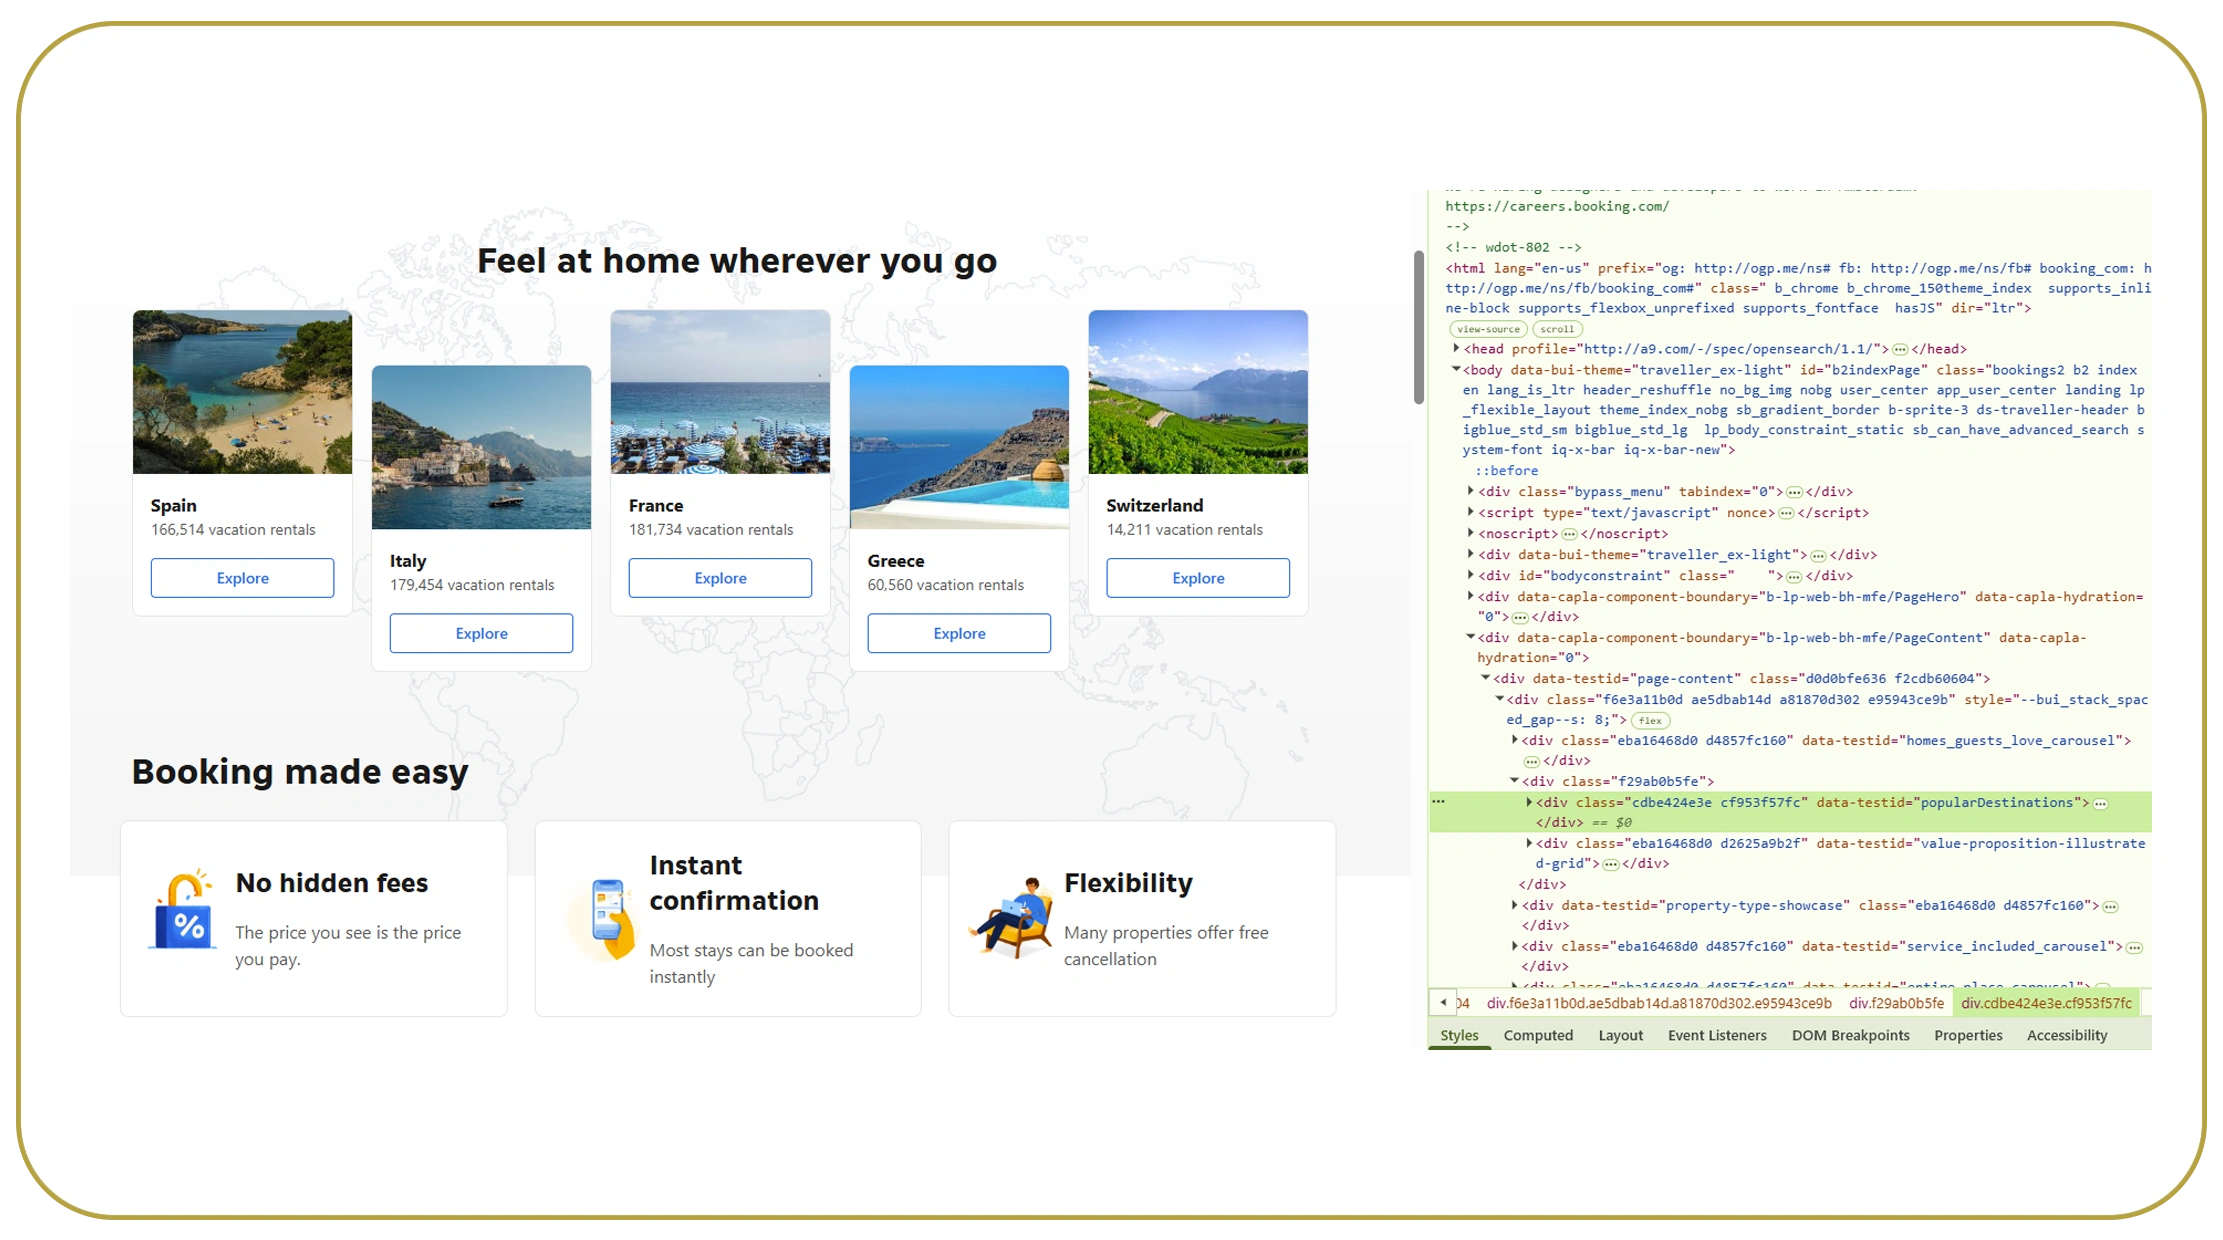Screen dimensions: 2223x1240
Task: Click the 'Booking made easy' heading
Action: 300,772
